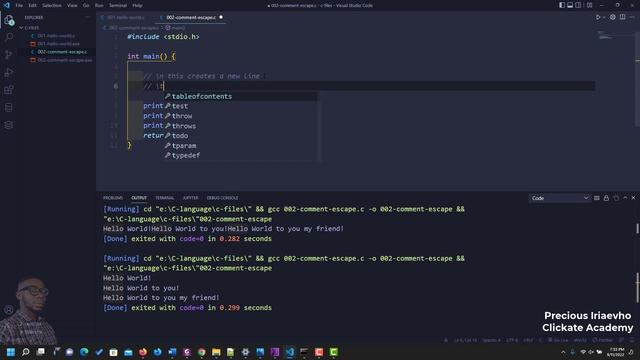Viewport: 640px width, 360px height.
Task: Switch to the Problems panel tab
Action: (x=113, y=198)
